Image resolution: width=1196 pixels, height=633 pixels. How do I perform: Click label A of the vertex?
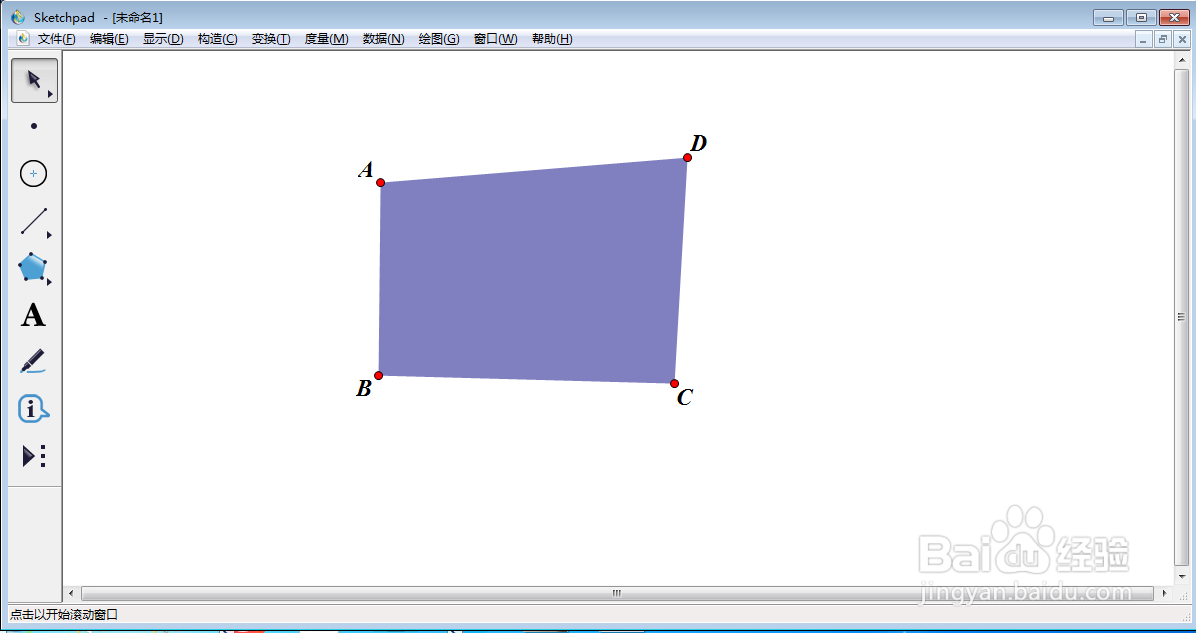365,169
